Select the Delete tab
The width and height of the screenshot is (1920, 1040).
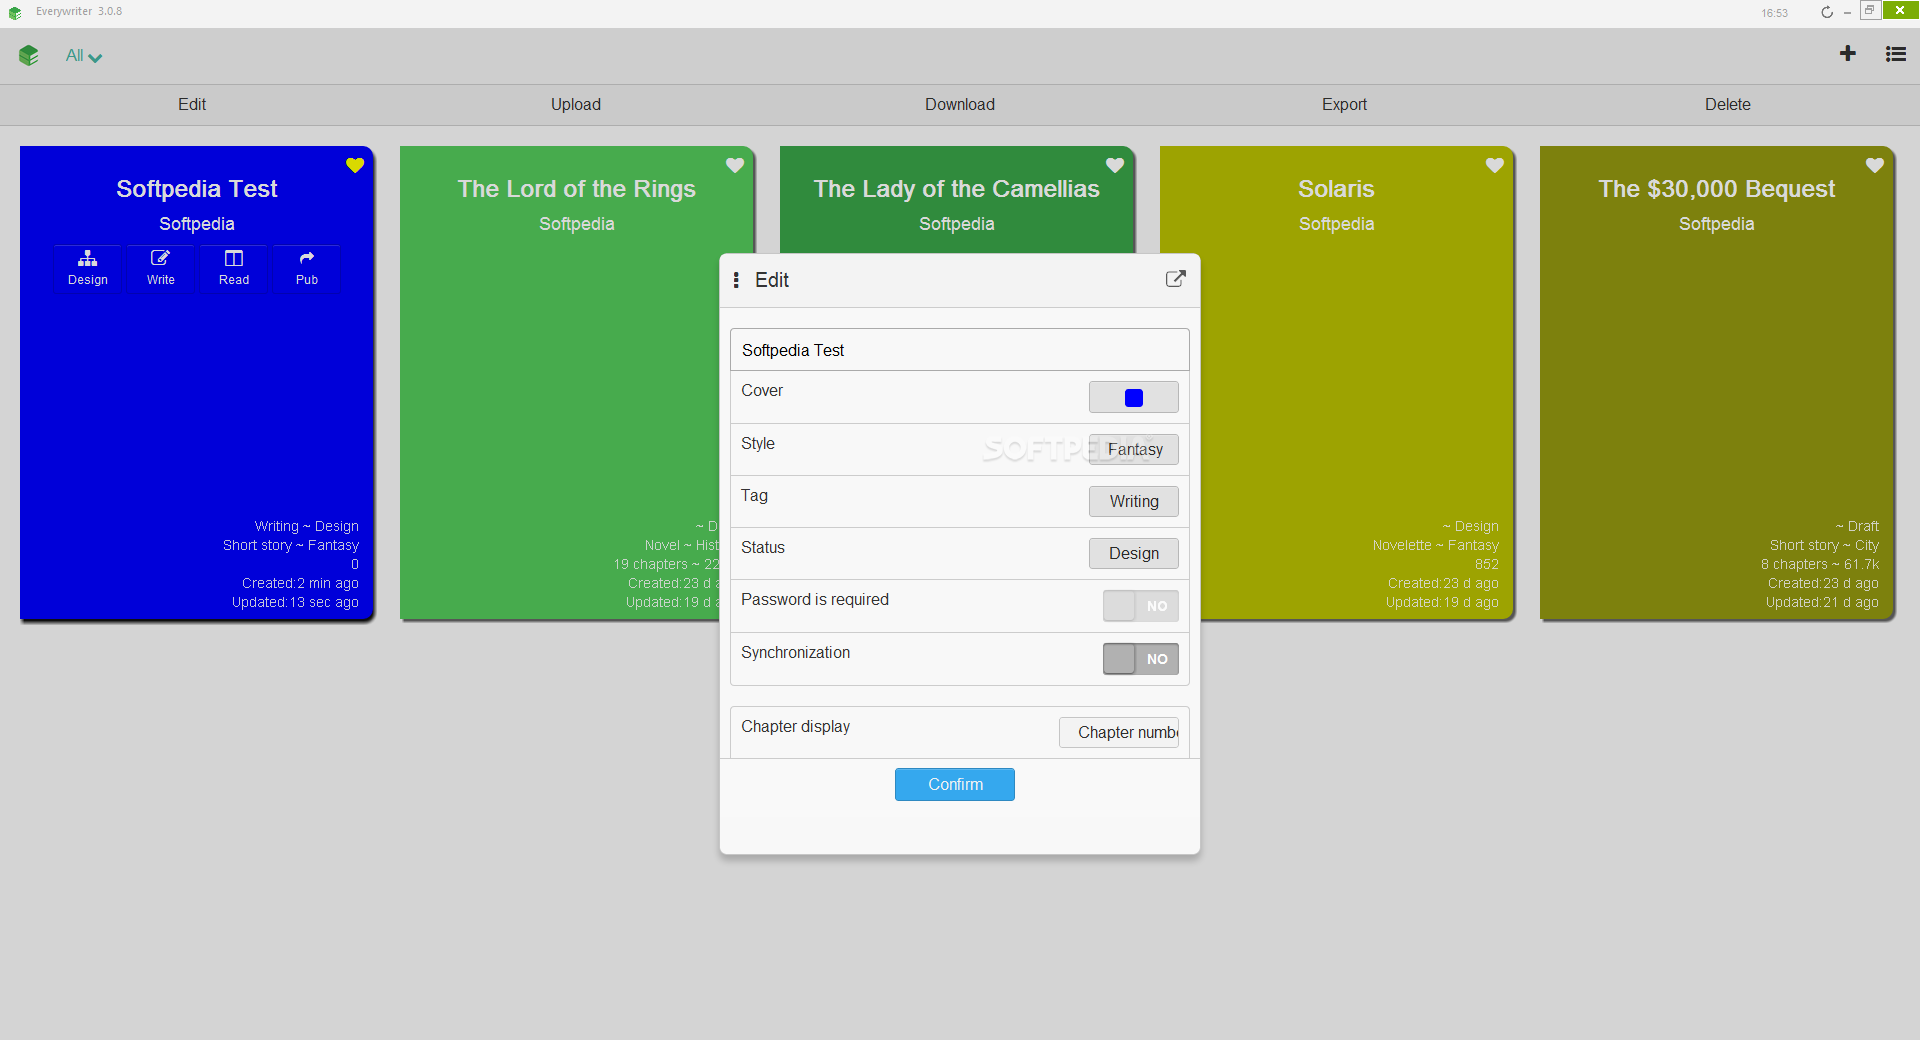[x=1728, y=104]
